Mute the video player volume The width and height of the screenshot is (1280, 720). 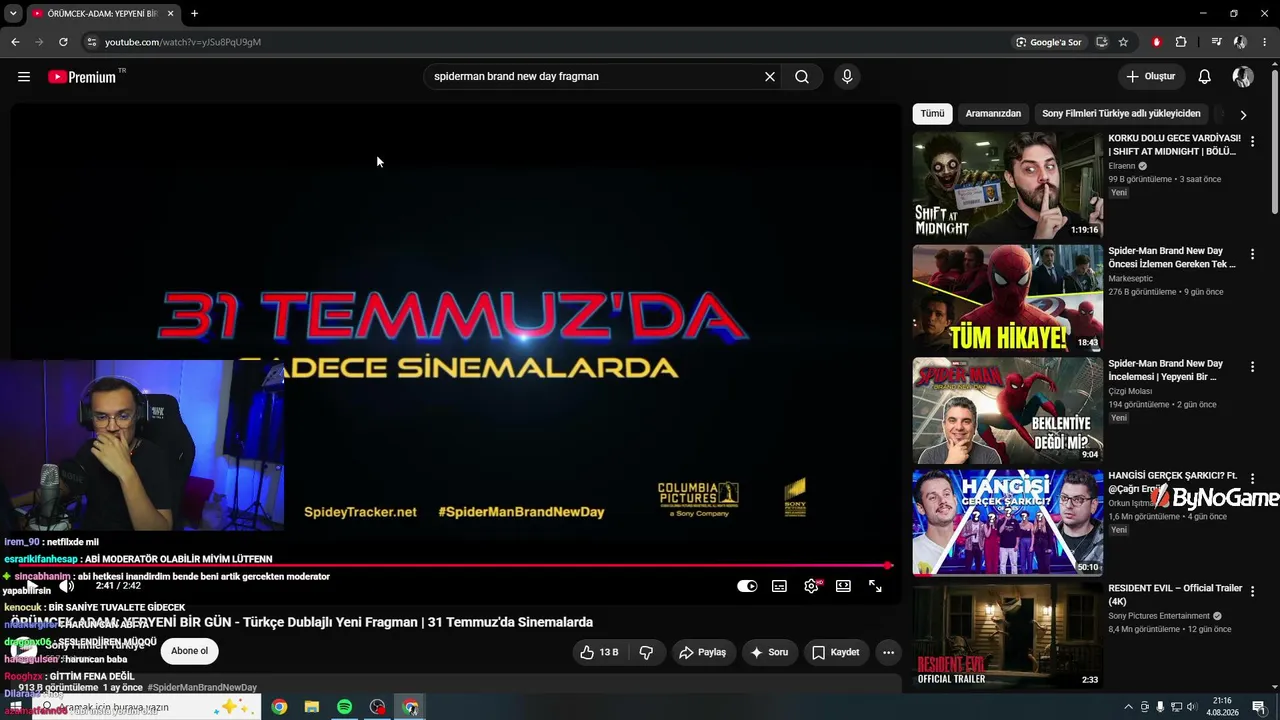point(67,586)
